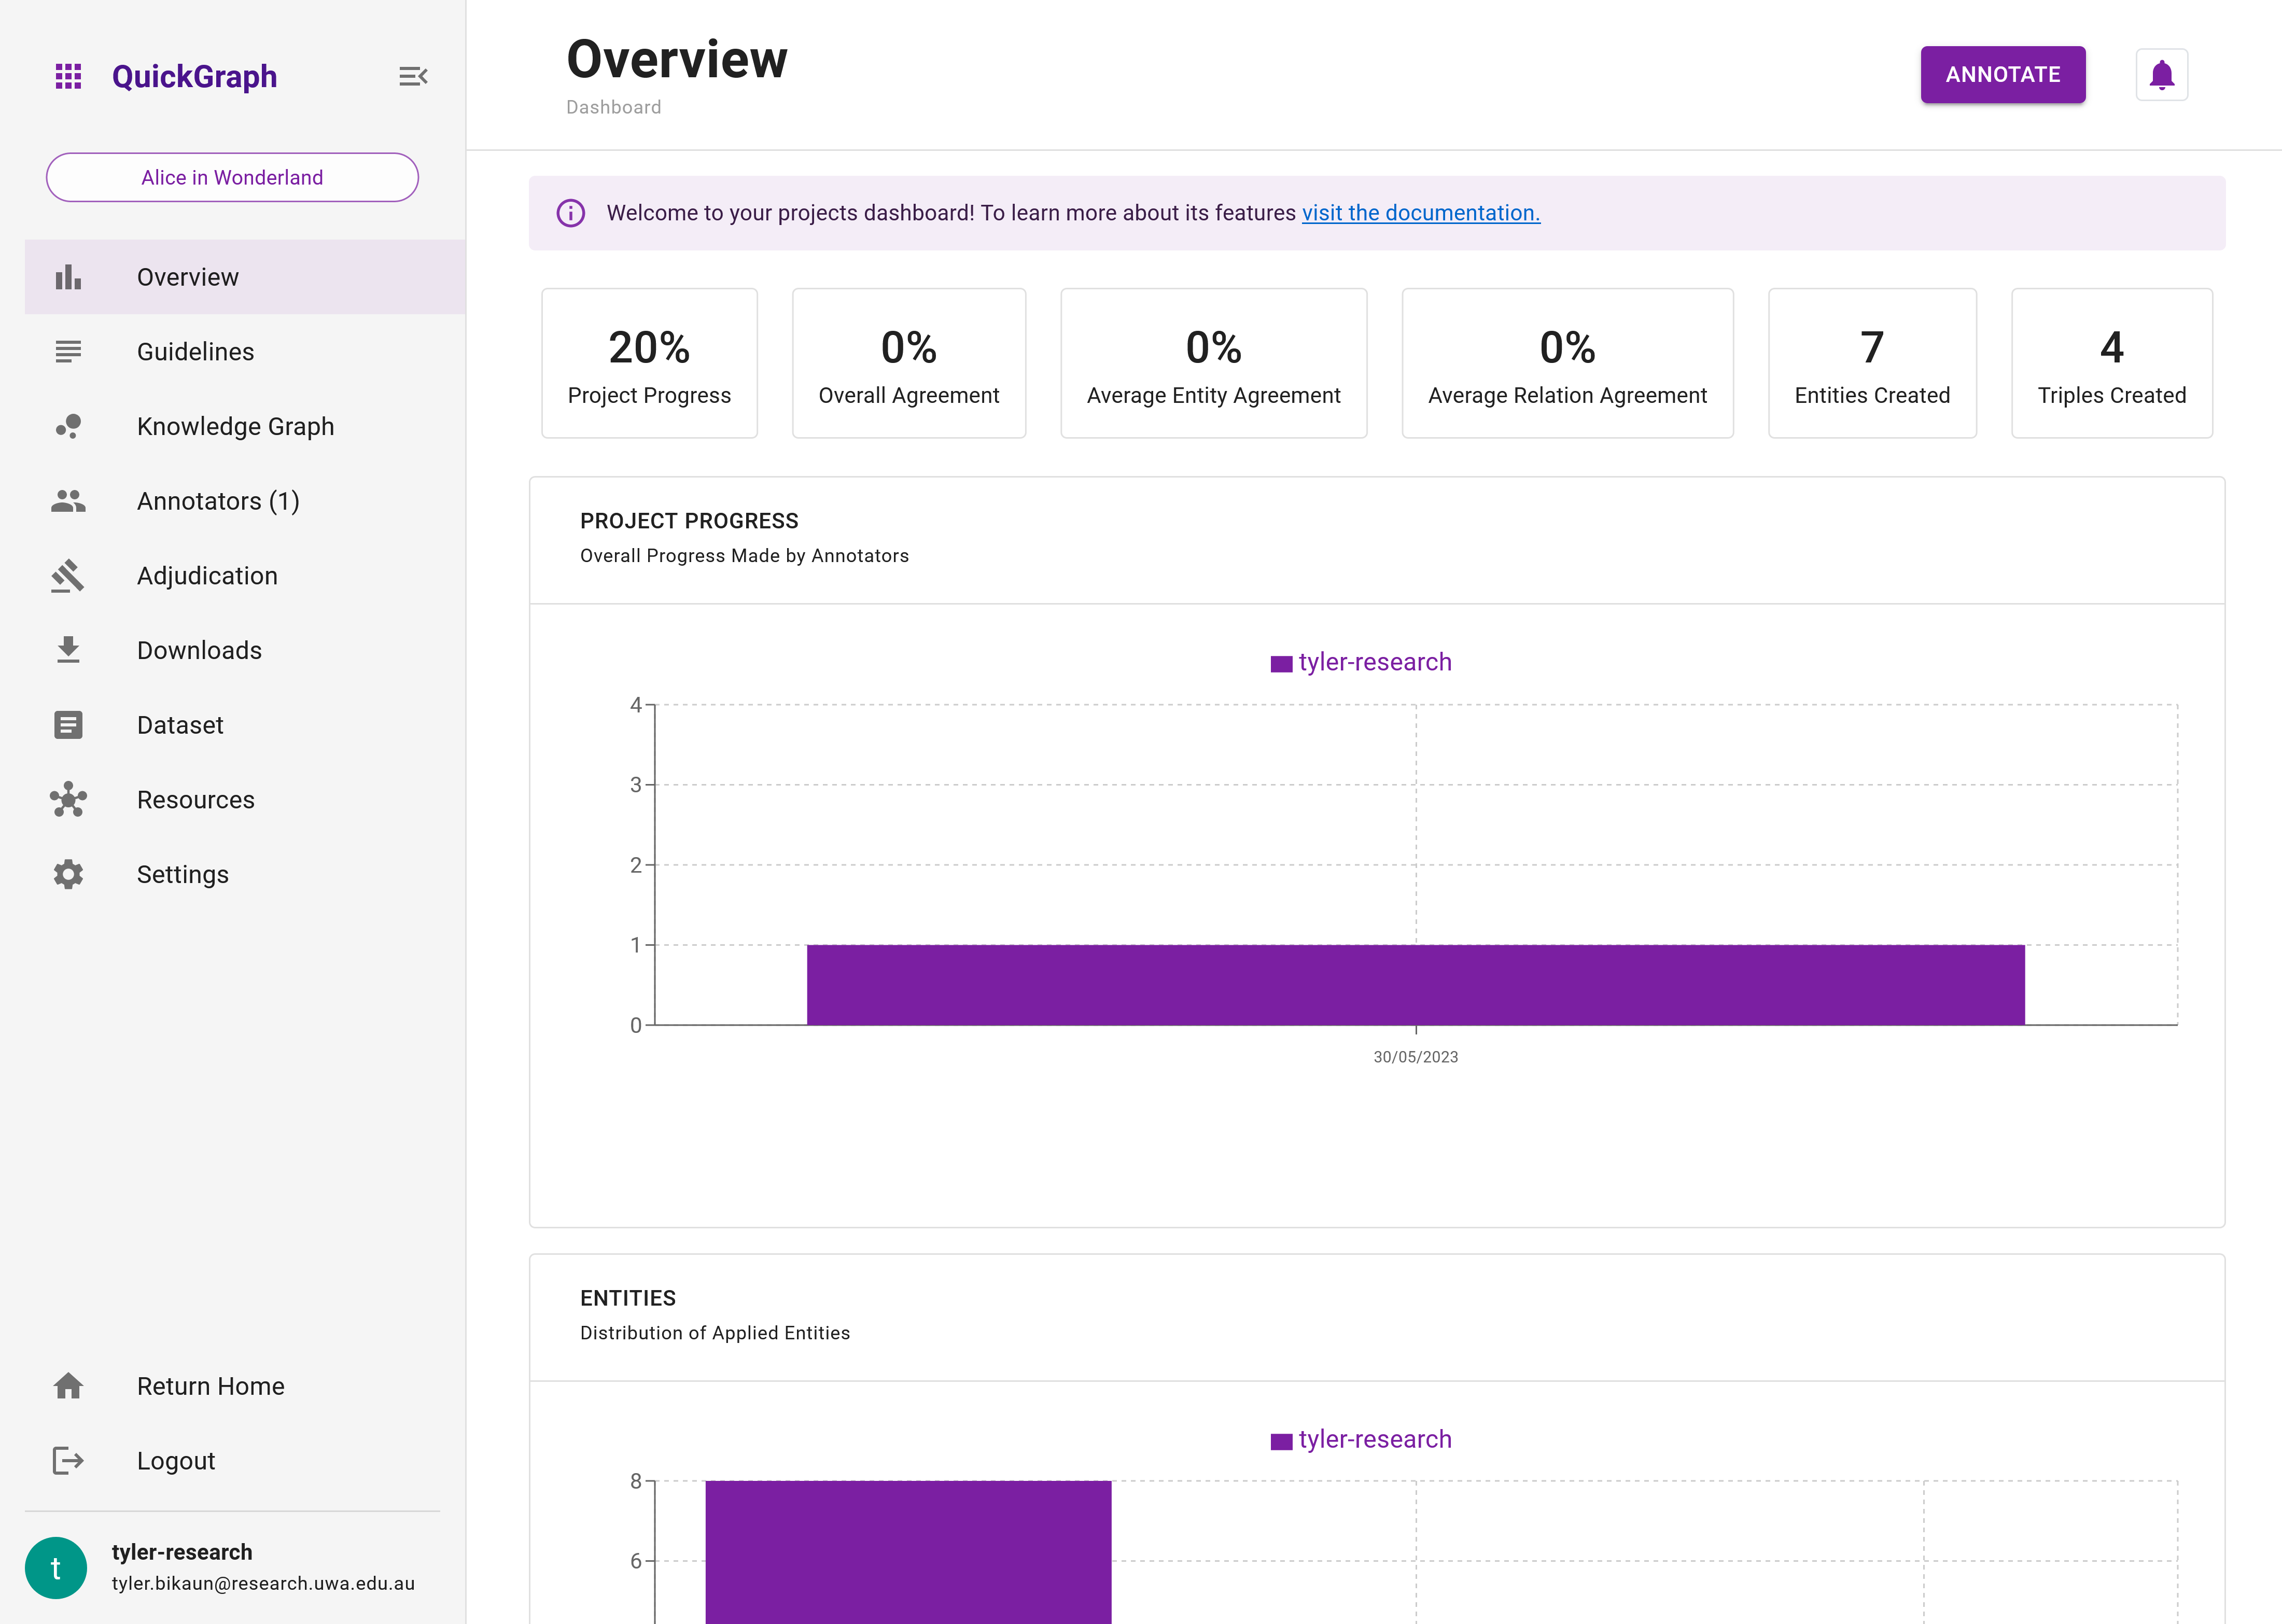Click the tyler-research avatar circle

[x=56, y=1567]
